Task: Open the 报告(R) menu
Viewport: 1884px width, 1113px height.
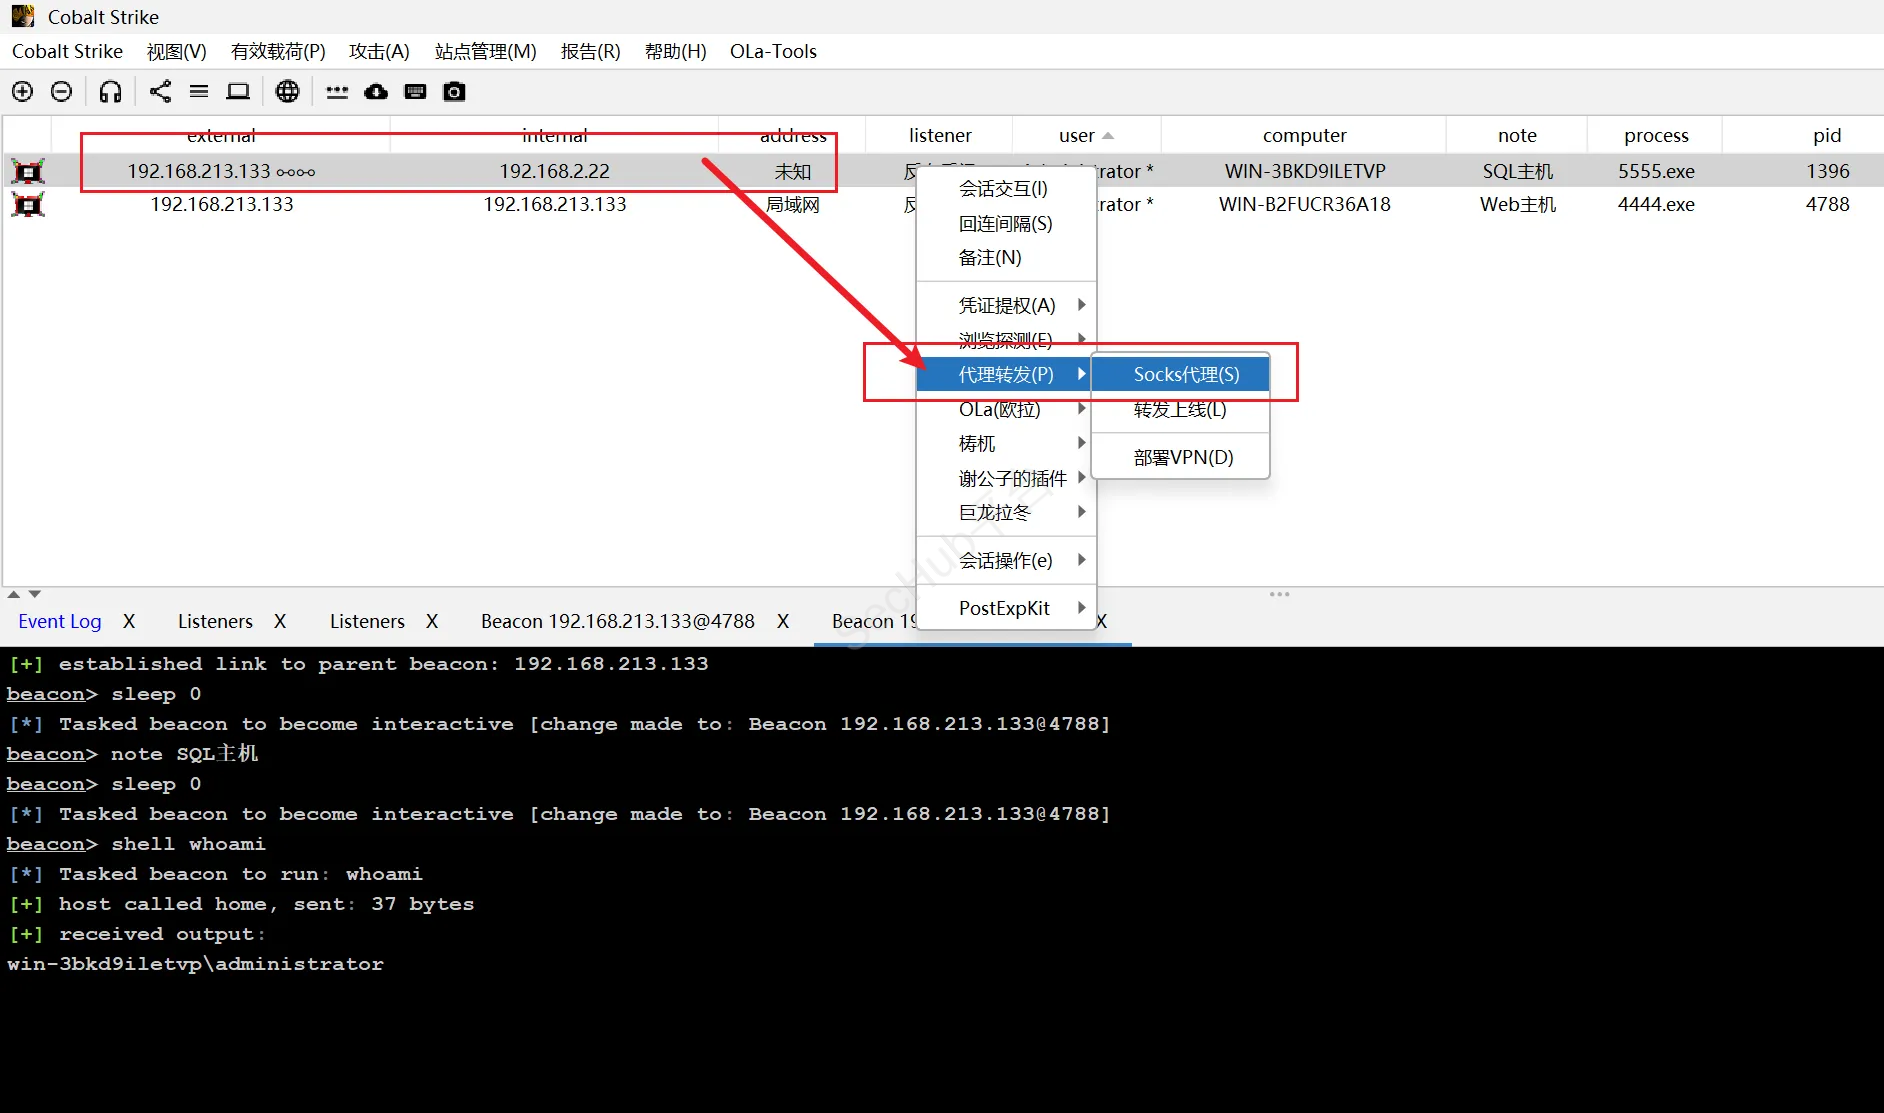Action: click(x=590, y=51)
